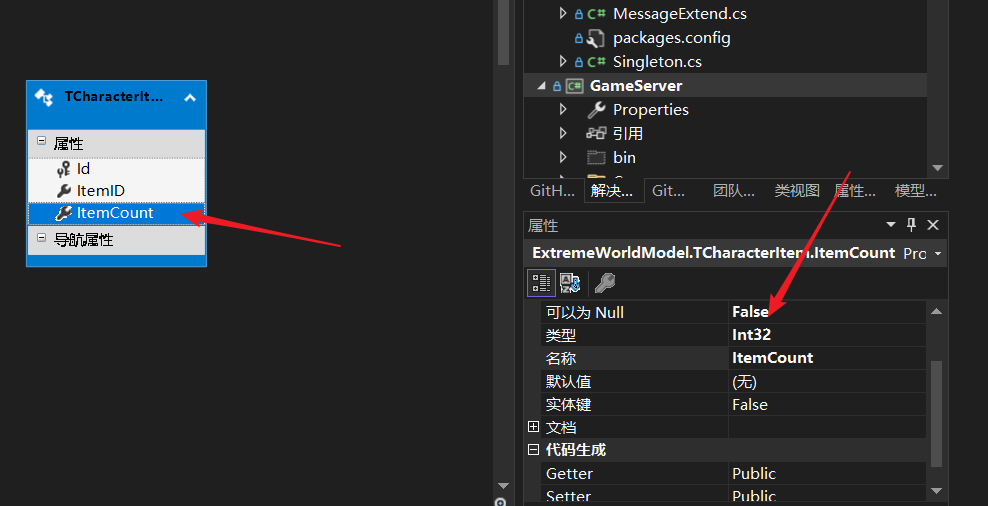Viewport: 988px width, 506px height.
Task: Click the key icon beside Id
Action: [x=63, y=169]
